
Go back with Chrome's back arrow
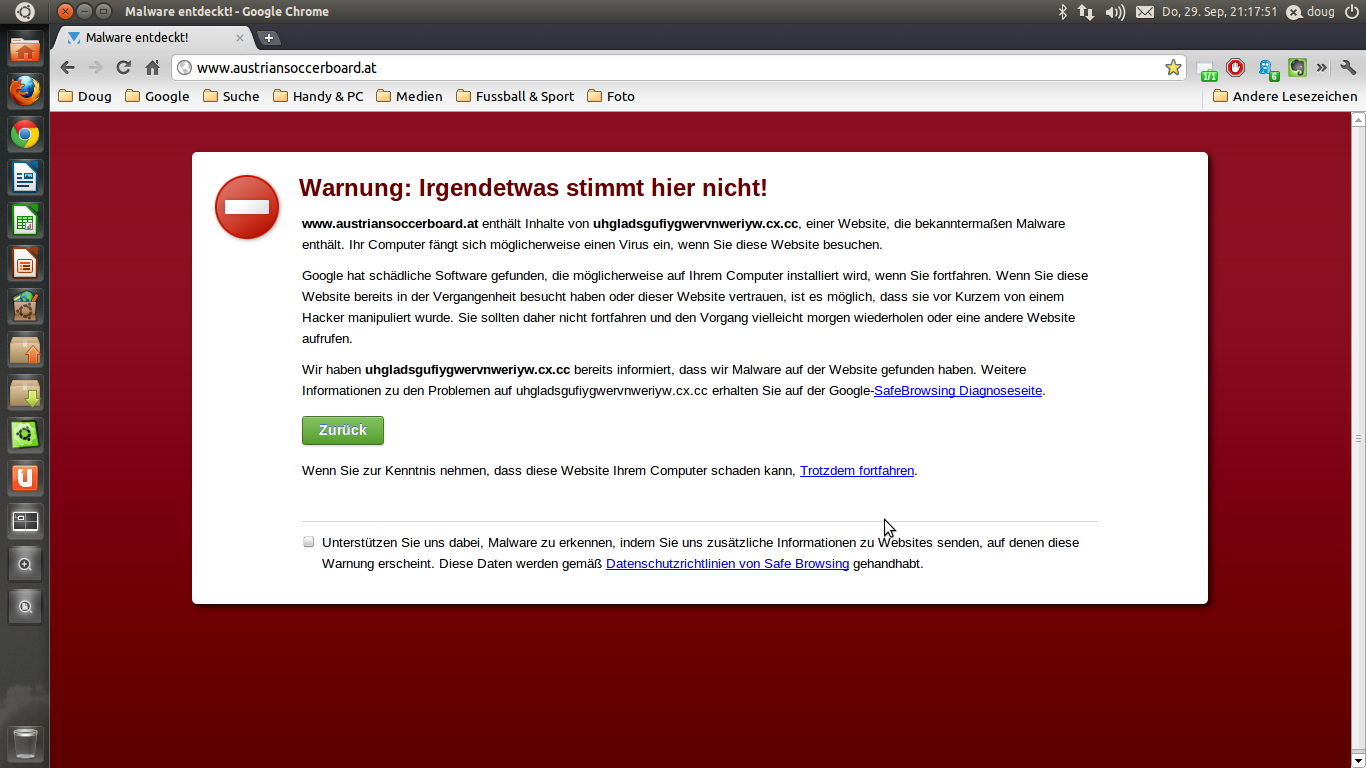pyautogui.click(x=67, y=68)
